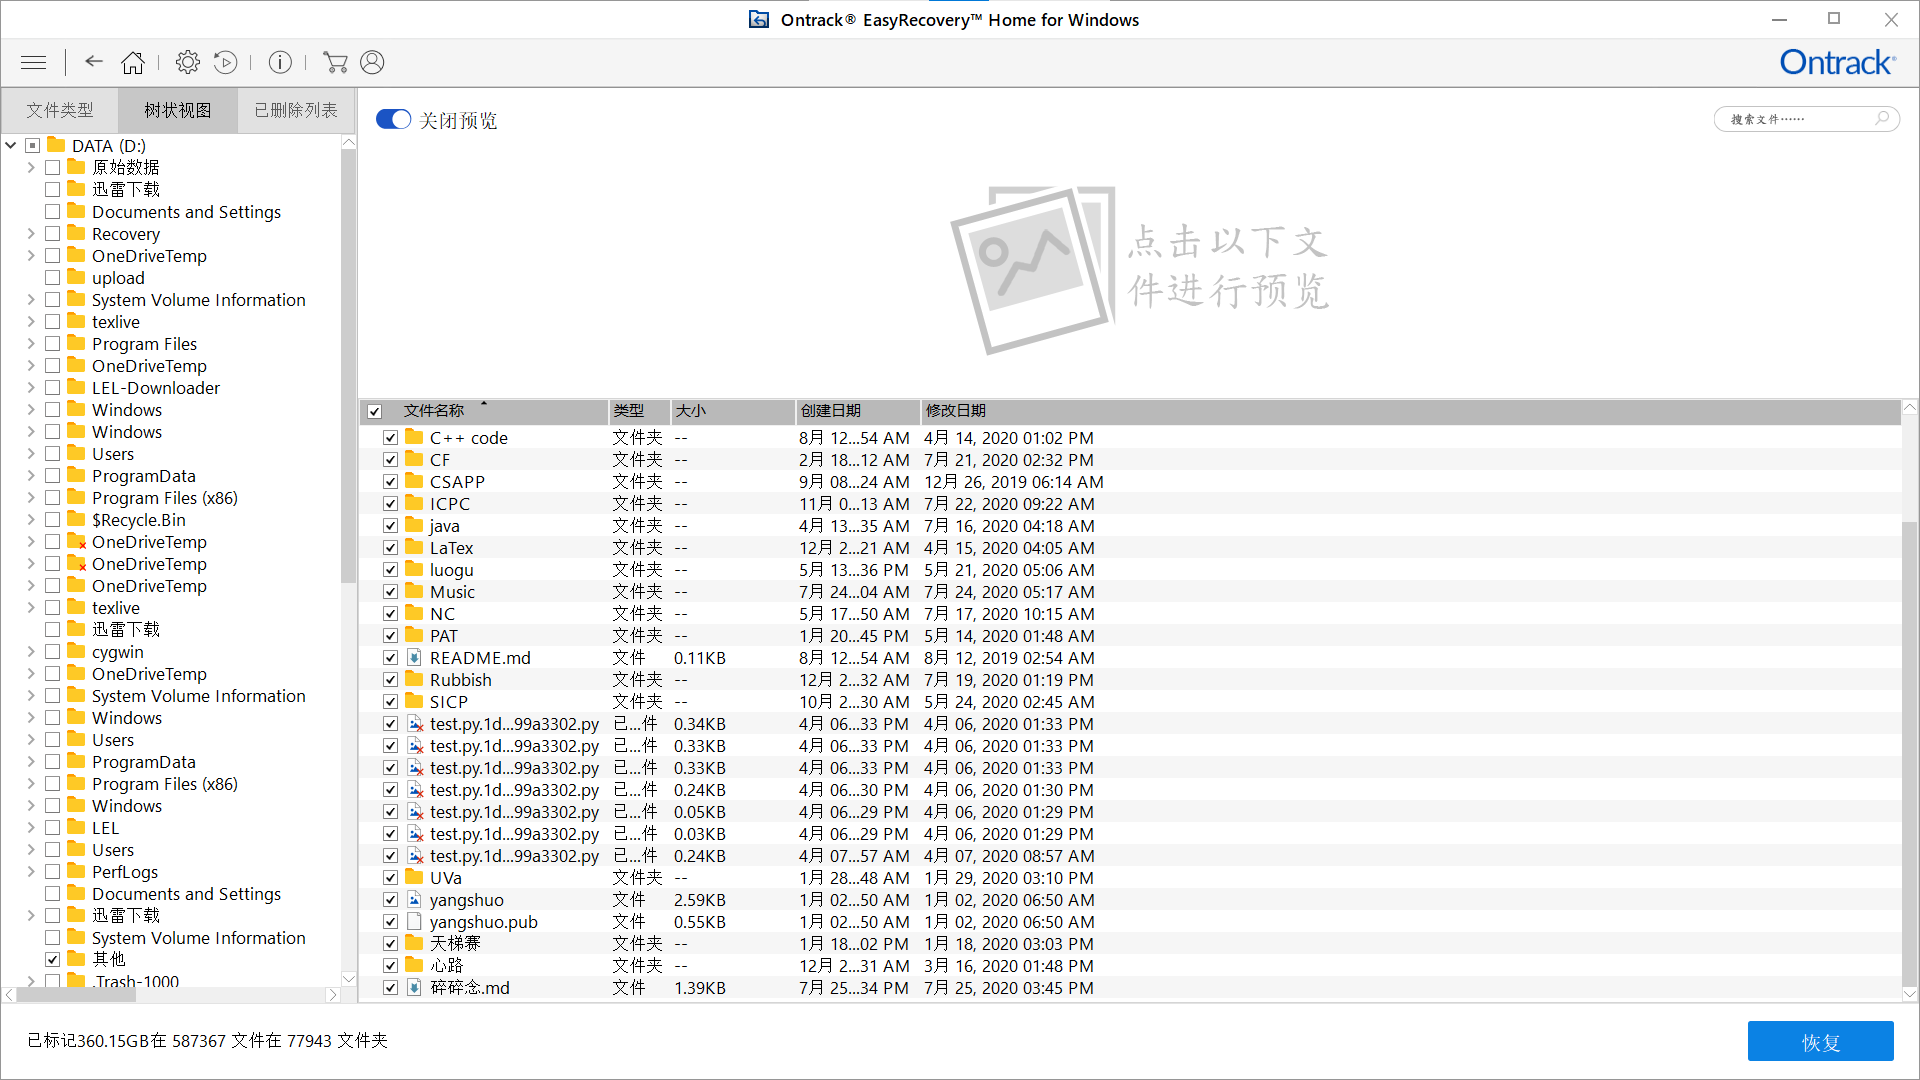
Task: Expand the Program Files folder node
Action: click(x=31, y=344)
